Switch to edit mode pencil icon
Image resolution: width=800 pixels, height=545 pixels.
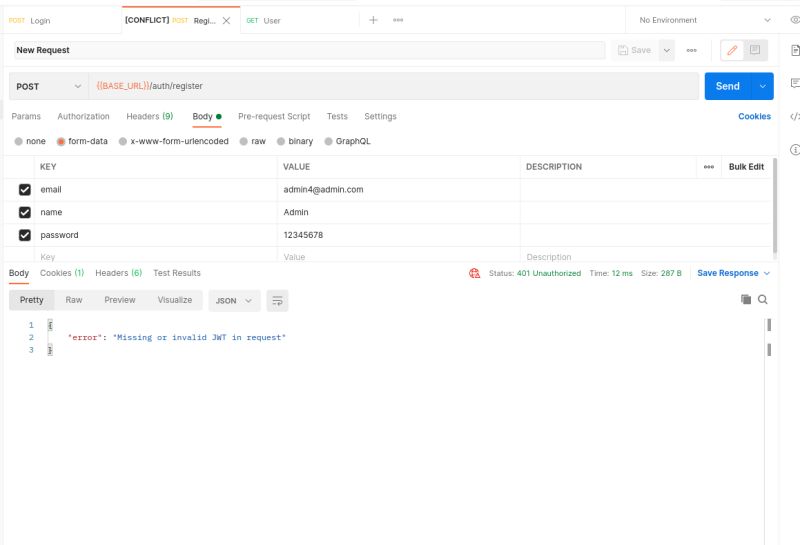tap(732, 50)
